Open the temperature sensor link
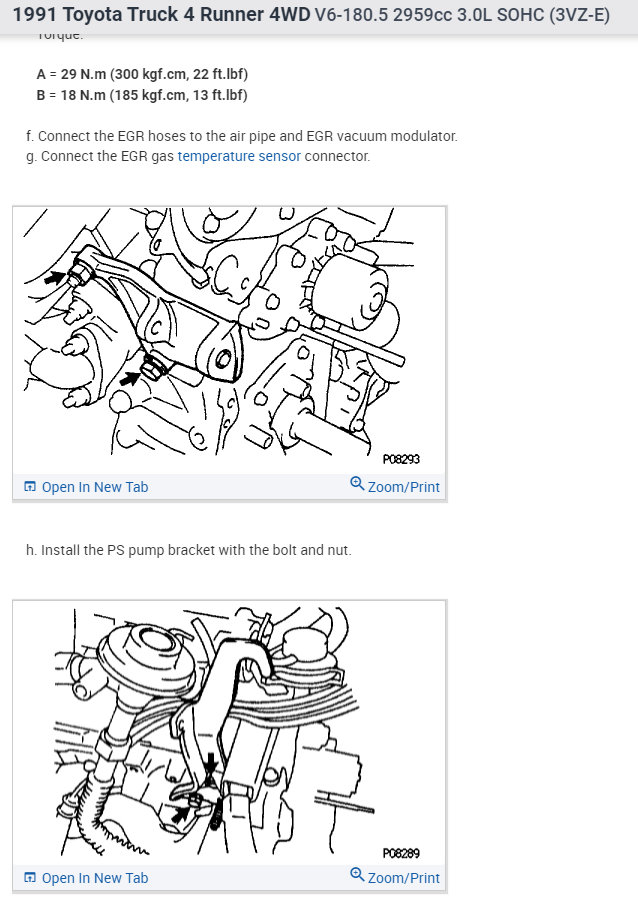 (239, 156)
